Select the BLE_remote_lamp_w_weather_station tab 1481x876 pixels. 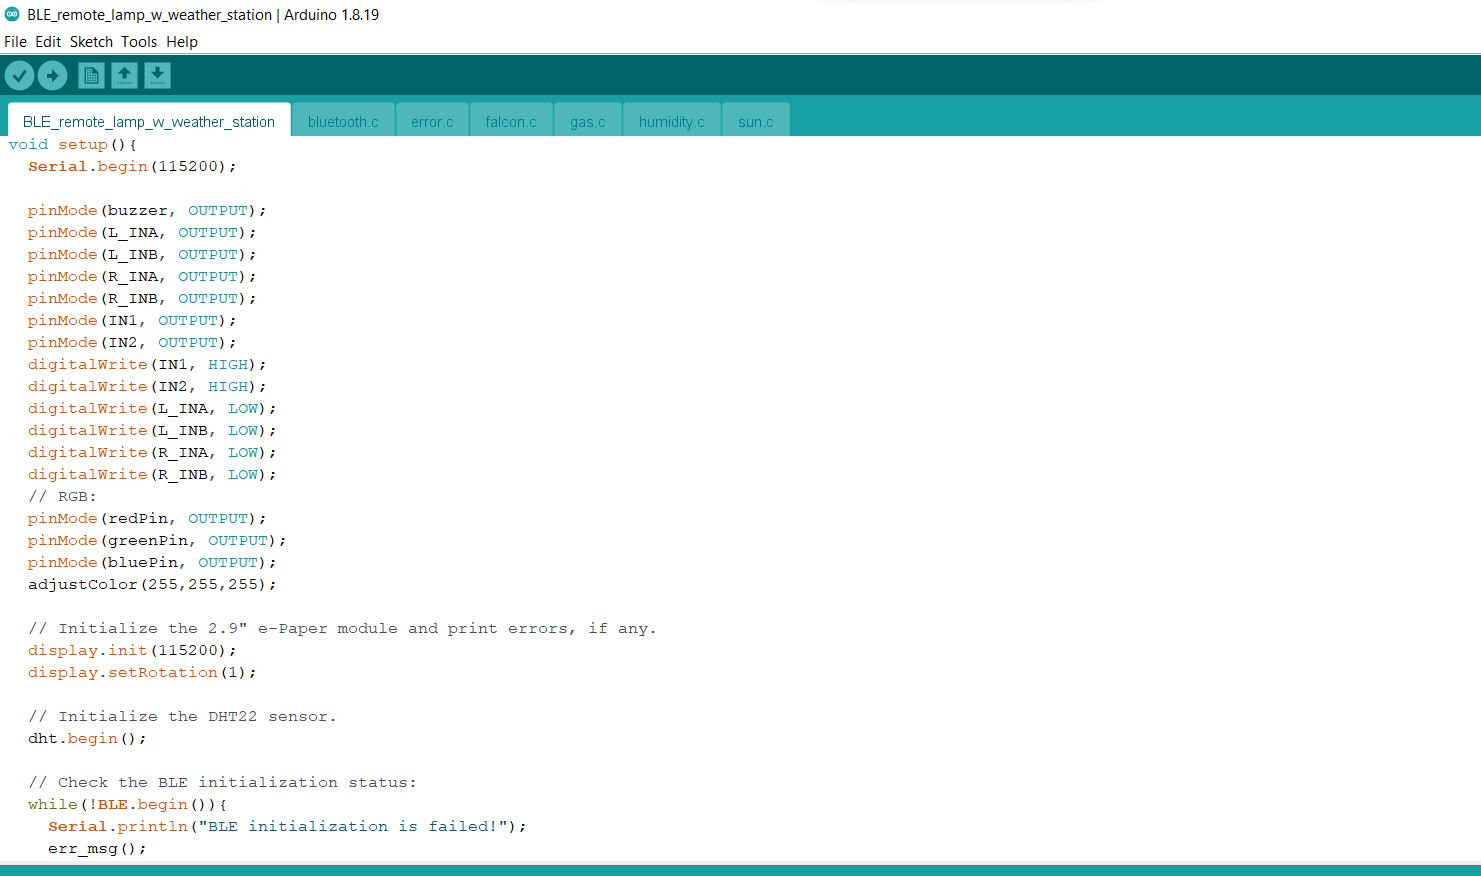pyautogui.click(x=148, y=121)
